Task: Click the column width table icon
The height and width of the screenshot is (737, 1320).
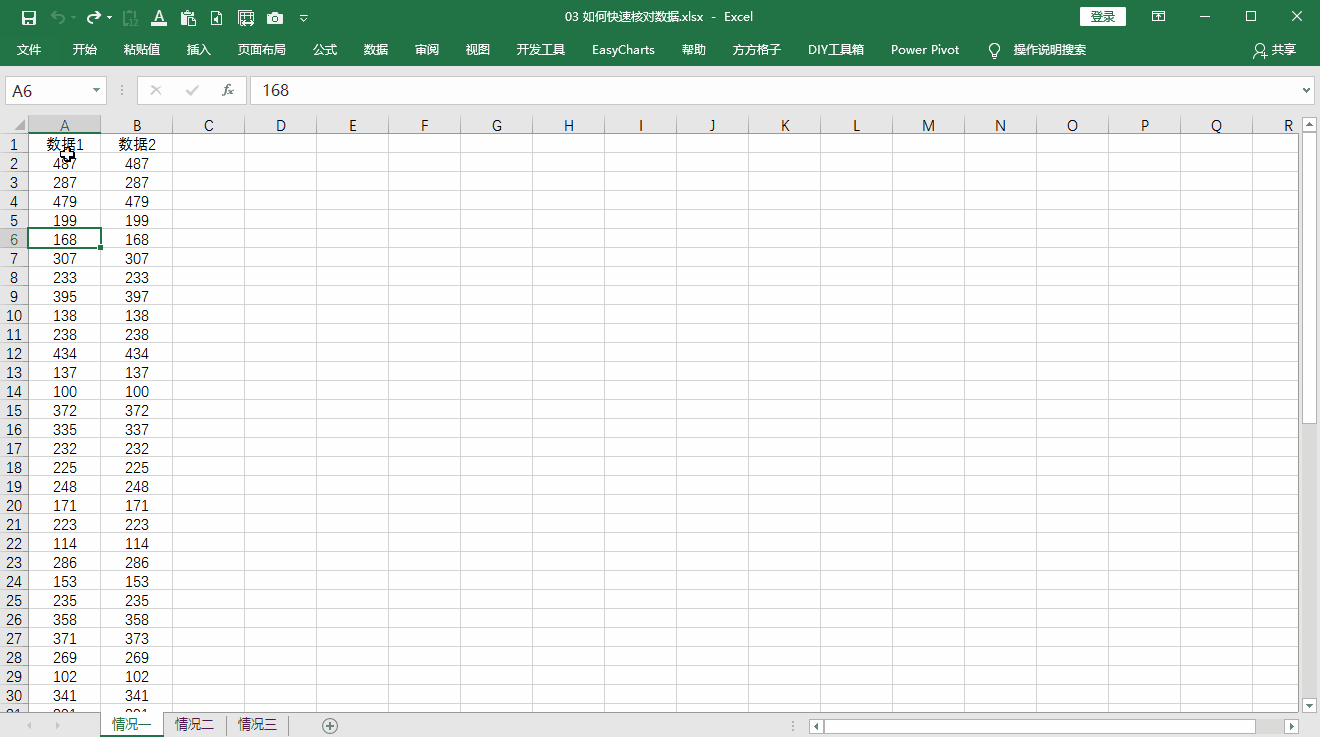Action: point(246,17)
